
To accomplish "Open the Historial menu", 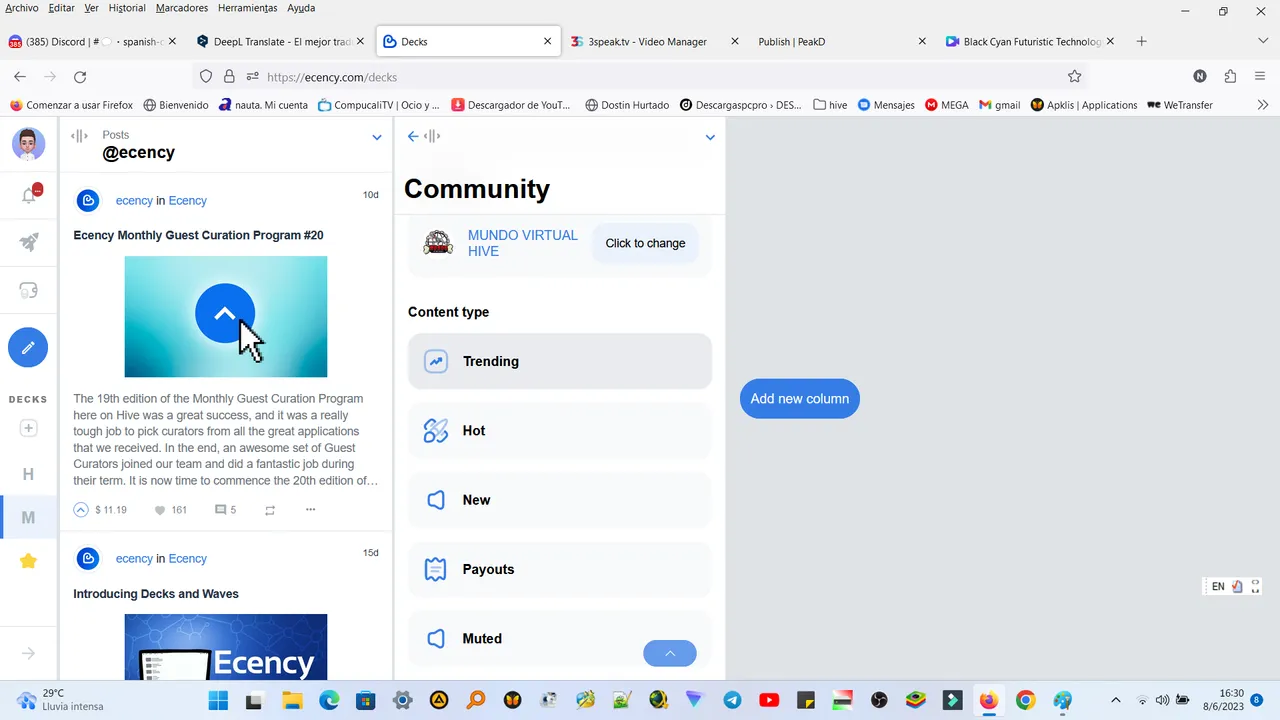I will tap(127, 8).
